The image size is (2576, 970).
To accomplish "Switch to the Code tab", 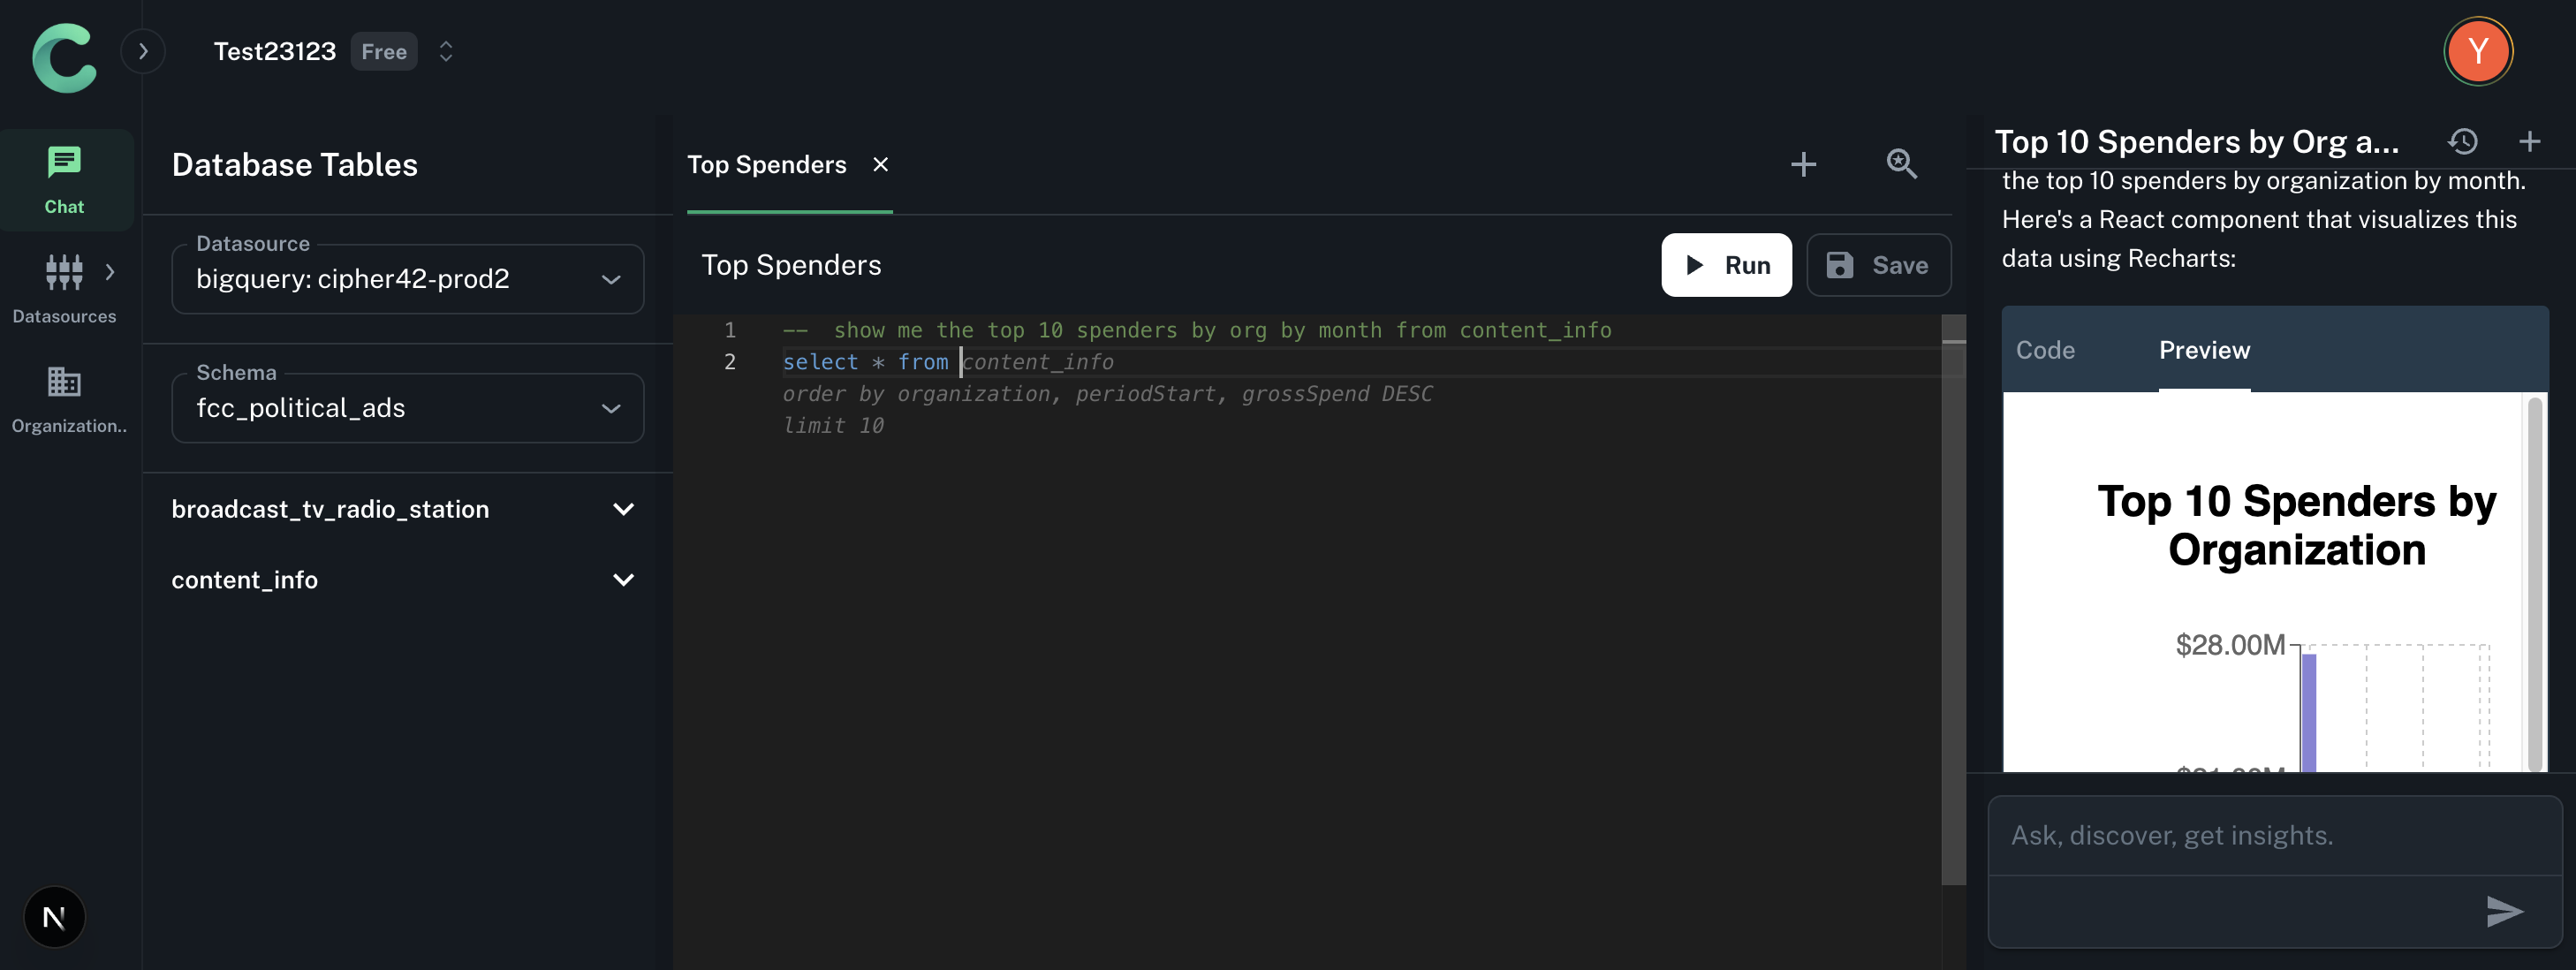I will pos(2045,350).
